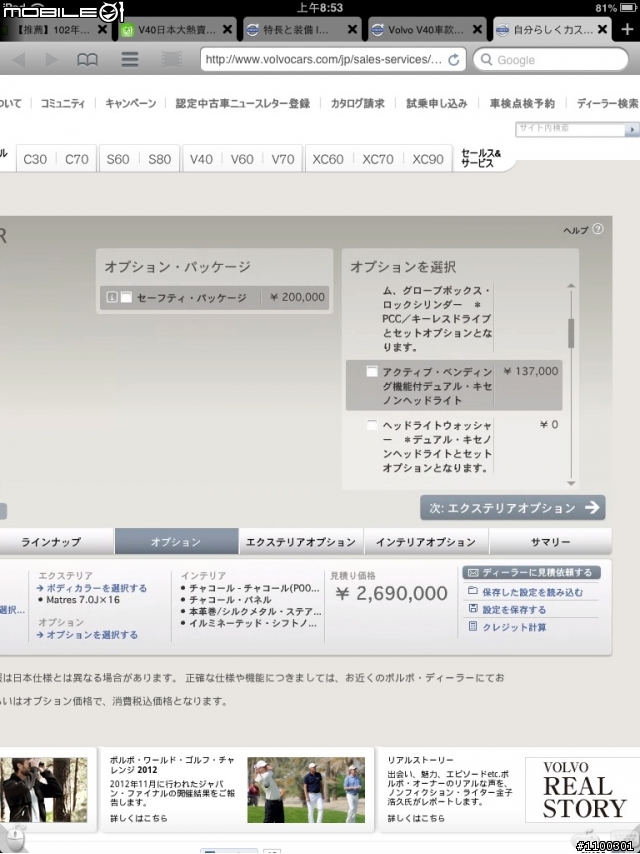Screen dimensions: 640x854
Task: Tap the film strip toolbar icon
Action: click(172, 59)
